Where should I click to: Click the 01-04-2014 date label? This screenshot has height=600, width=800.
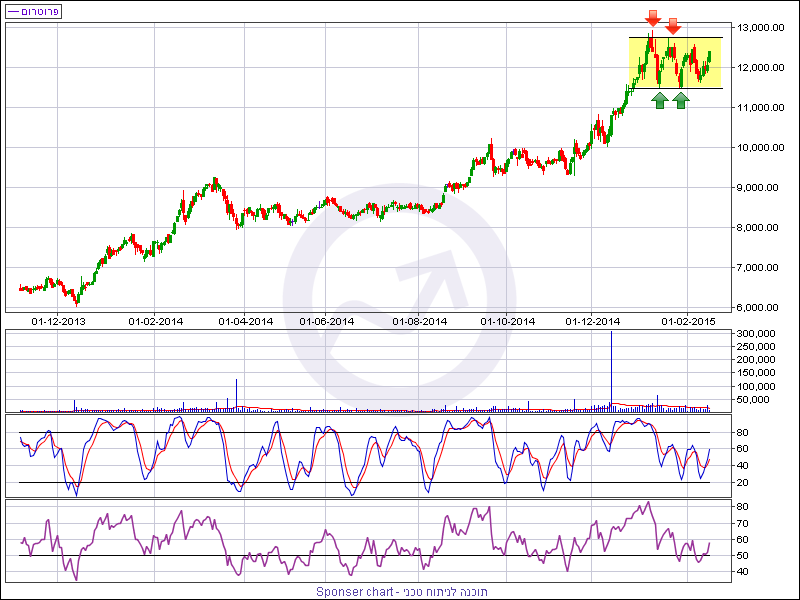[x=246, y=321]
